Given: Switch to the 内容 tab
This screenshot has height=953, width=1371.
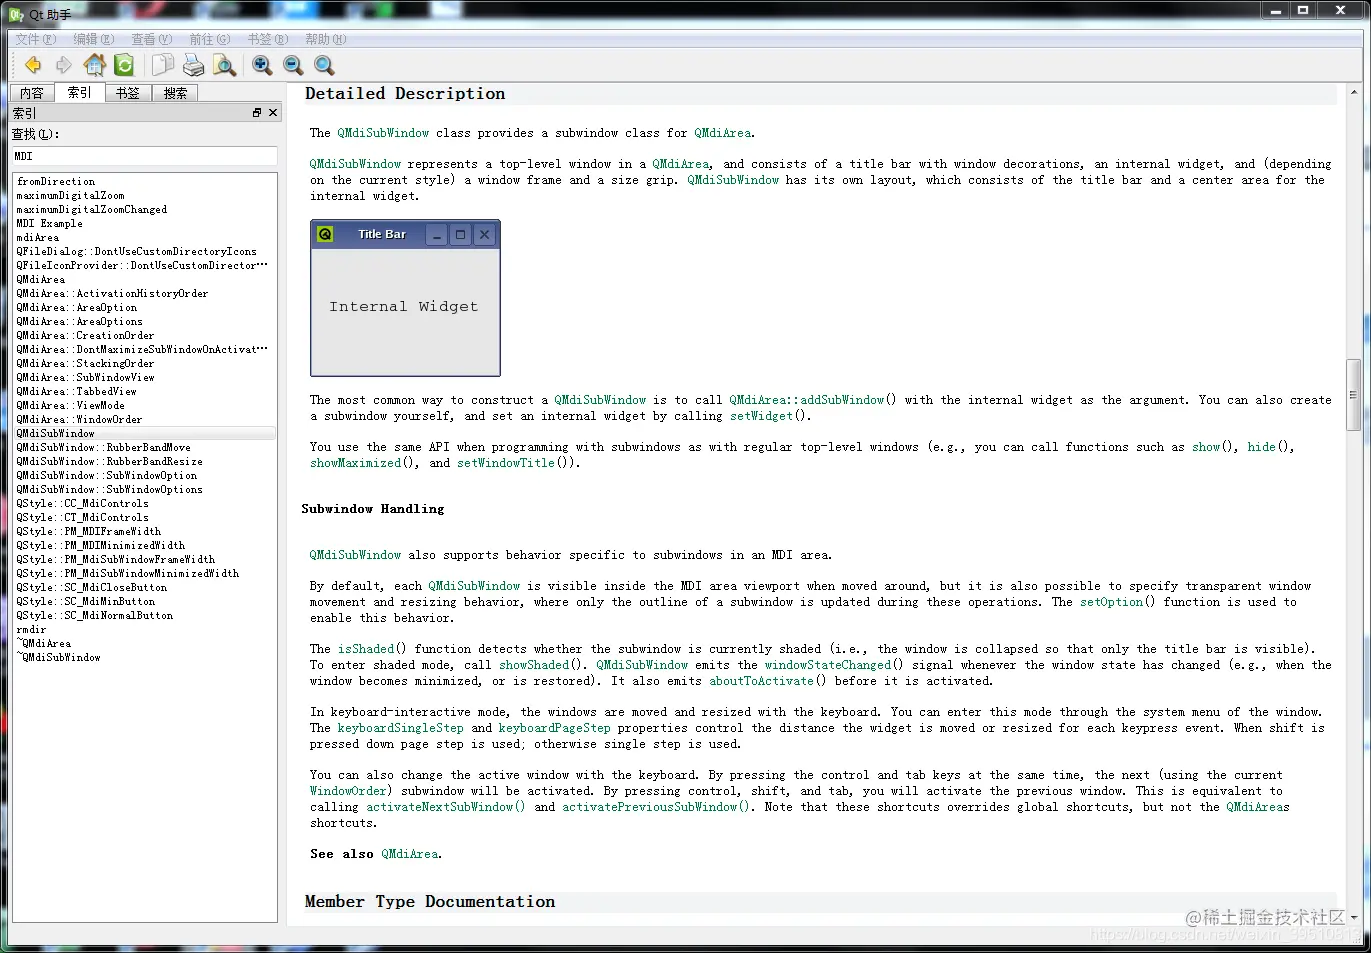Looking at the screenshot, I should [32, 93].
